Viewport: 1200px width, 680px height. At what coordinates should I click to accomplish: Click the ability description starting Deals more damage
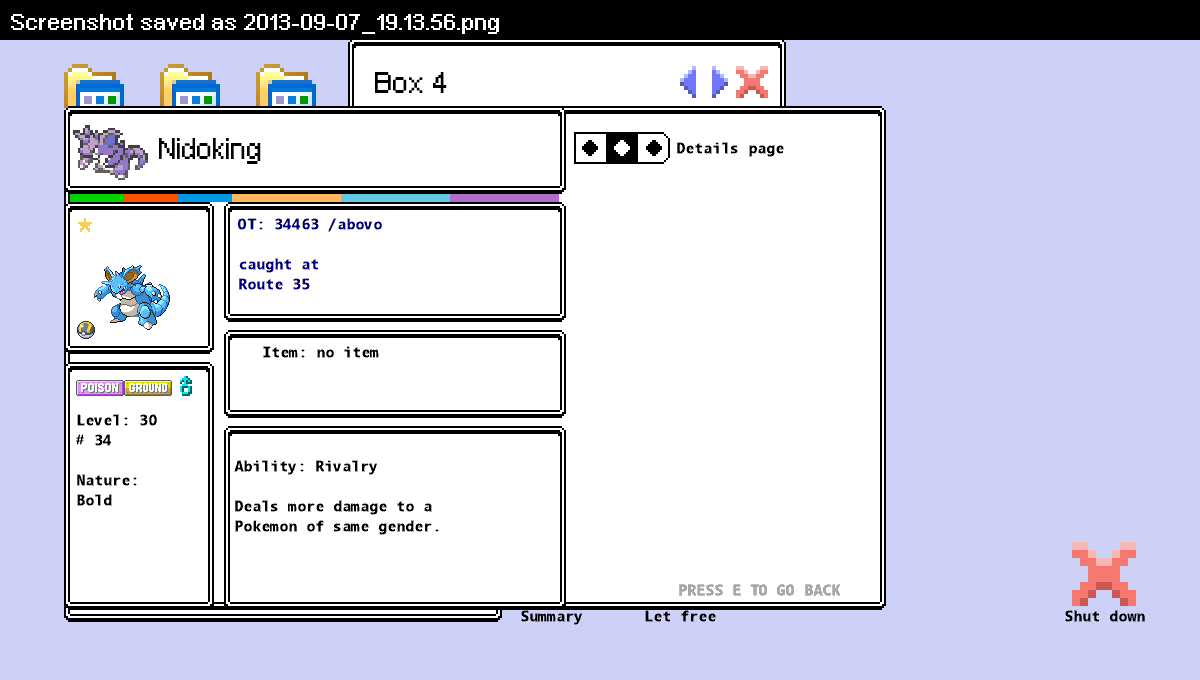(337, 517)
